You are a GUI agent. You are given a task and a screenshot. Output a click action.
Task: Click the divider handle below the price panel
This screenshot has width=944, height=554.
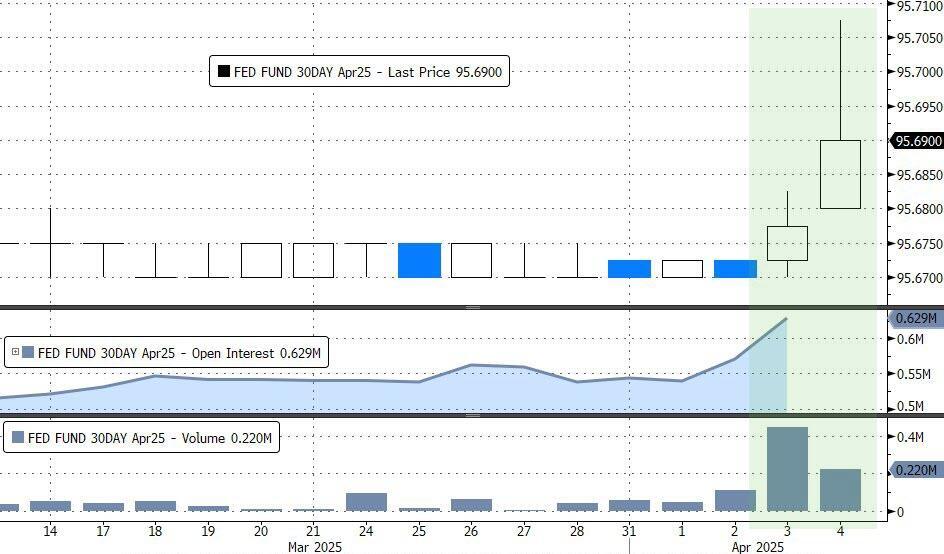click(472, 307)
